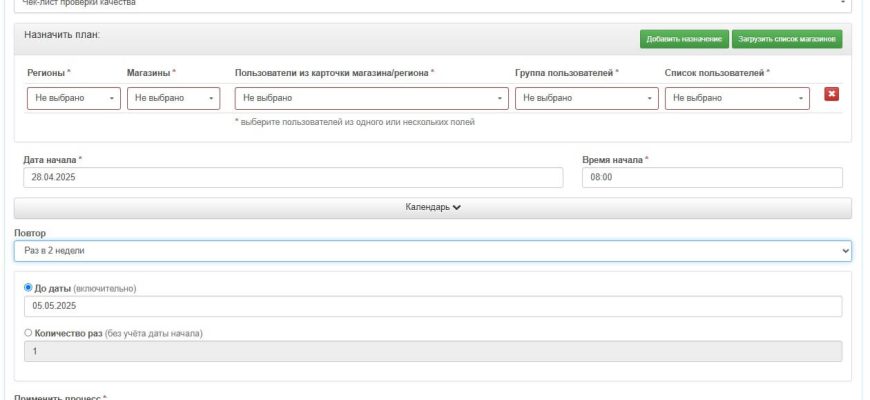The height and width of the screenshot is (400, 870).
Task: Click the arrow of the 'Регионы' select
Action: tap(110, 98)
